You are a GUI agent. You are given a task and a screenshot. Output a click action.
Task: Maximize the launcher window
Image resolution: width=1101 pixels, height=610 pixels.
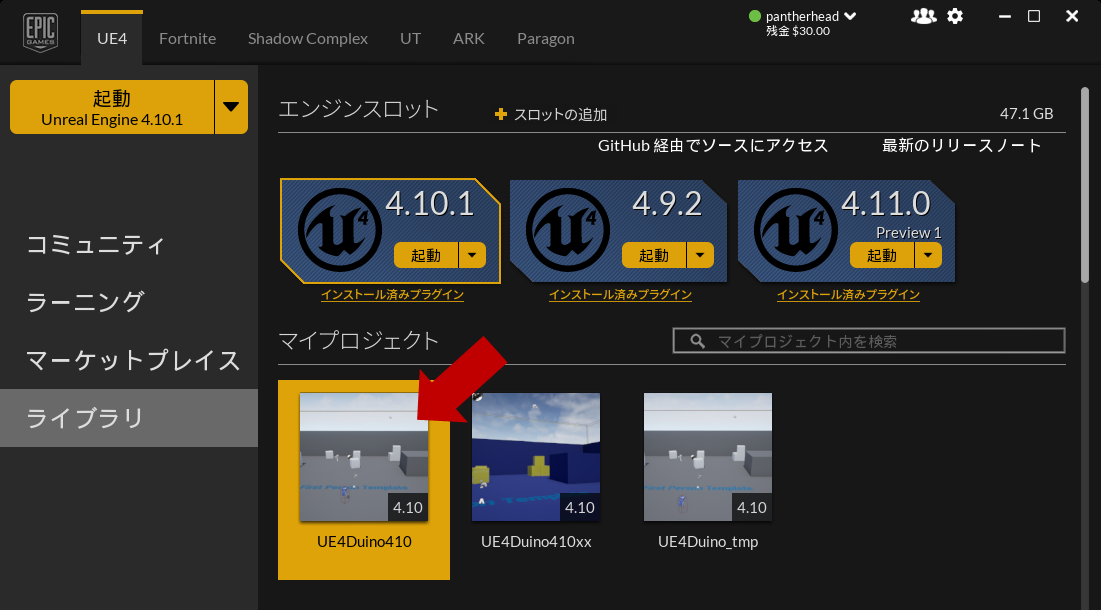(1034, 16)
